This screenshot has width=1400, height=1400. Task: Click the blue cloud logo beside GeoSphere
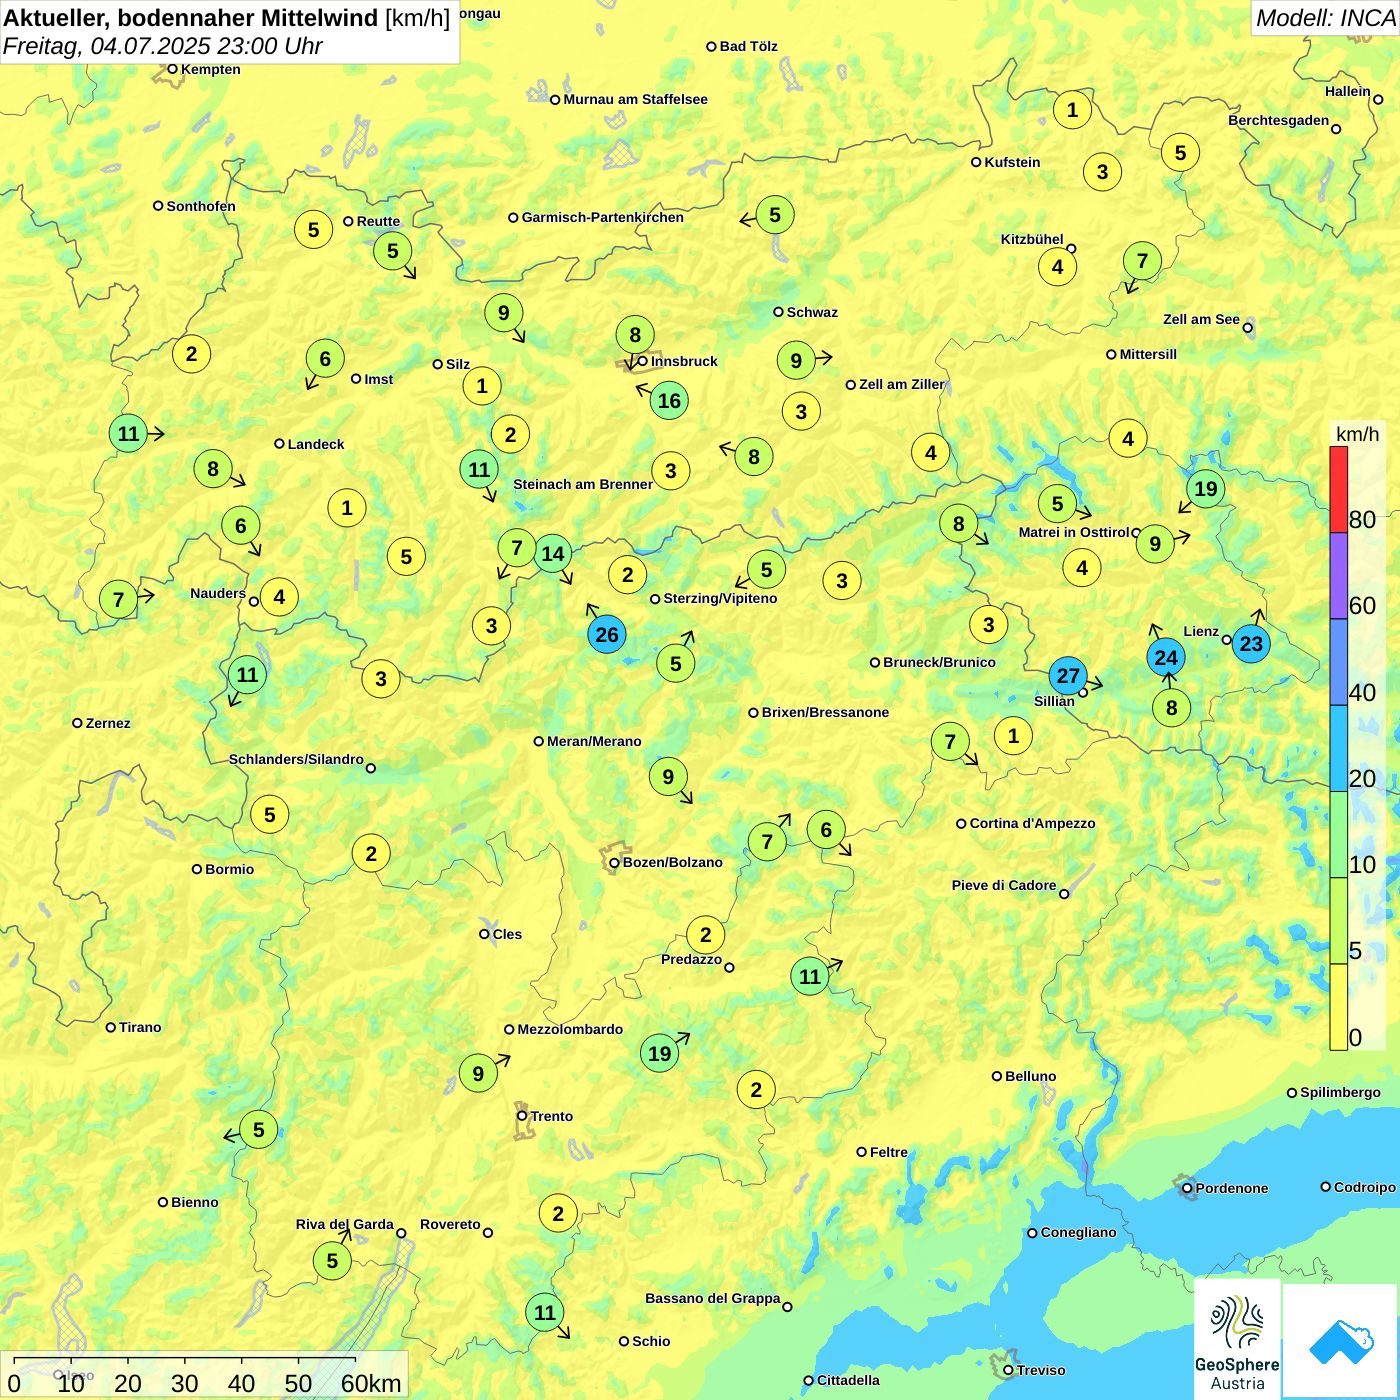click(1340, 1341)
